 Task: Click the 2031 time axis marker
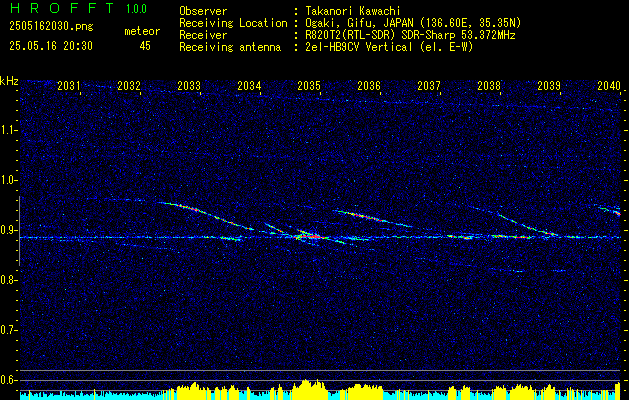coord(69,85)
